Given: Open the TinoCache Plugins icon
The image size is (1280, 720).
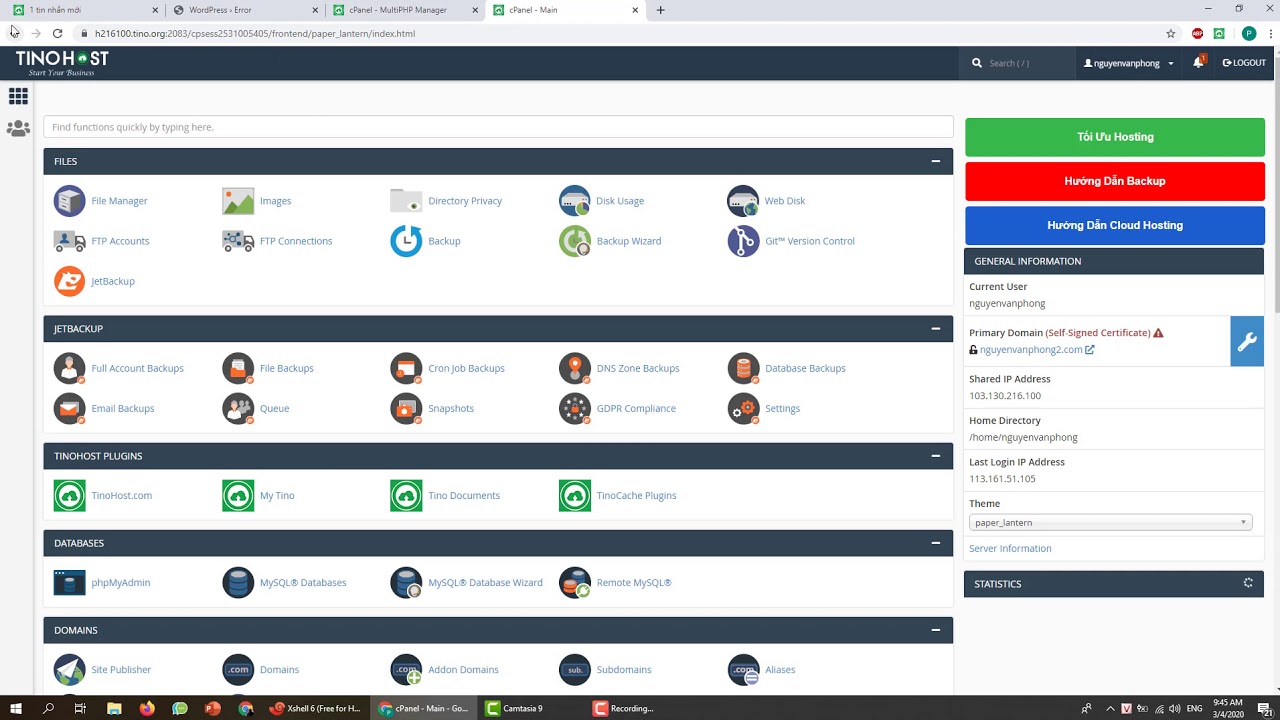Looking at the screenshot, I should click(x=575, y=495).
